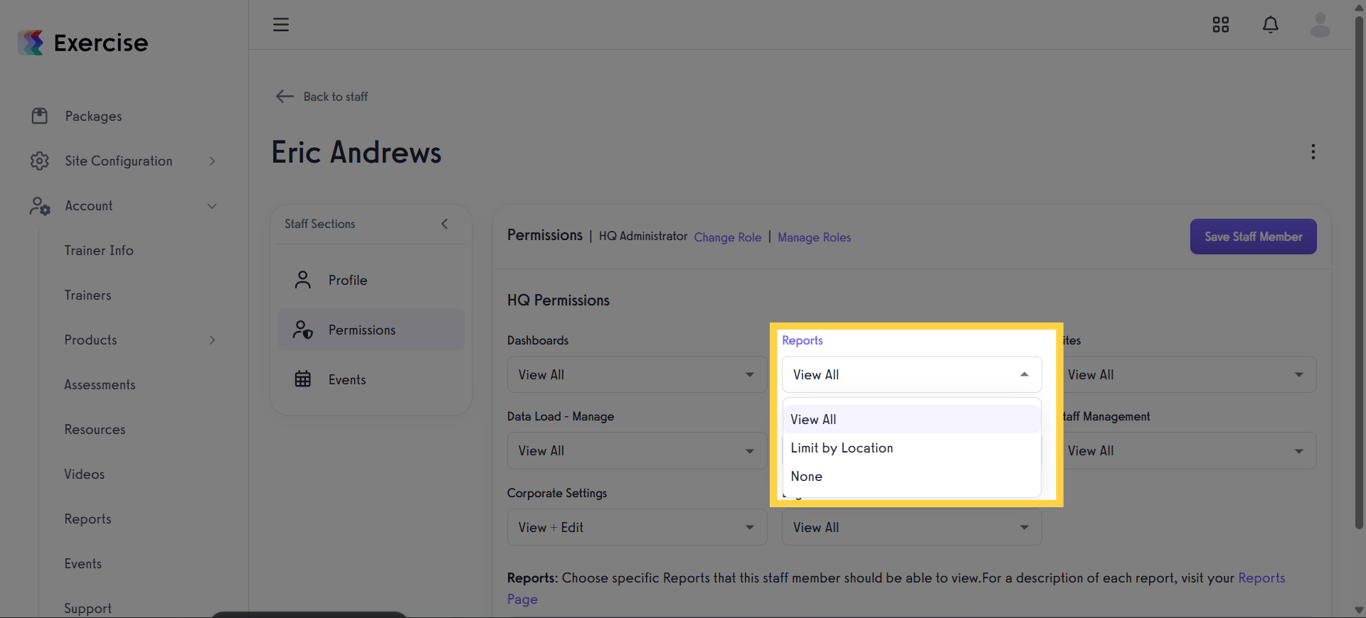Click the user avatar icon

pyautogui.click(x=1320, y=25)
